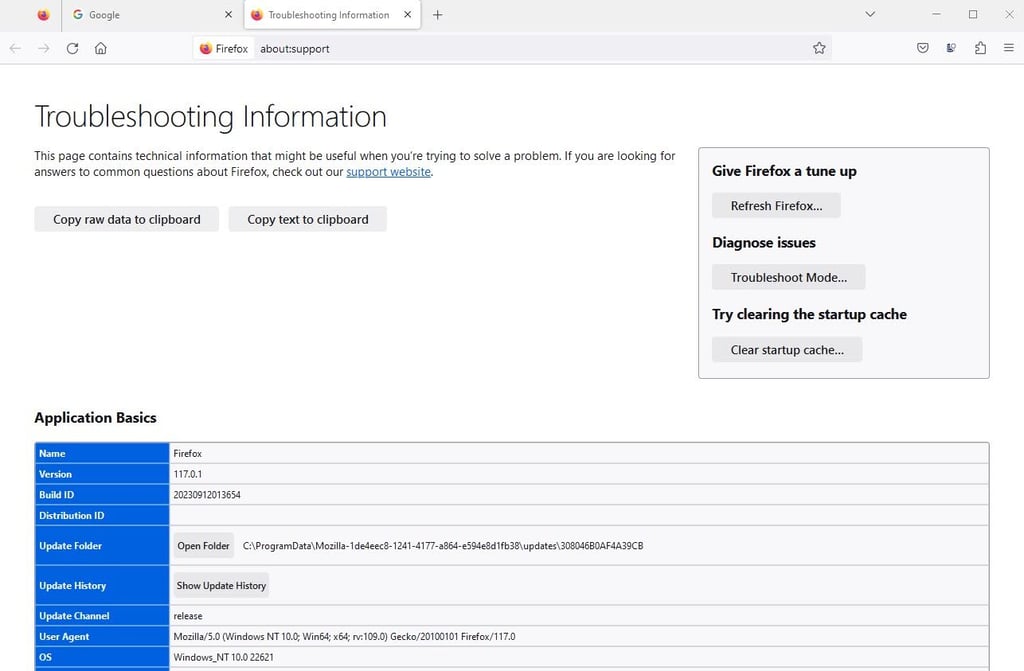Click the Application Basics heading
The image size is (1024, 671).
95,417
